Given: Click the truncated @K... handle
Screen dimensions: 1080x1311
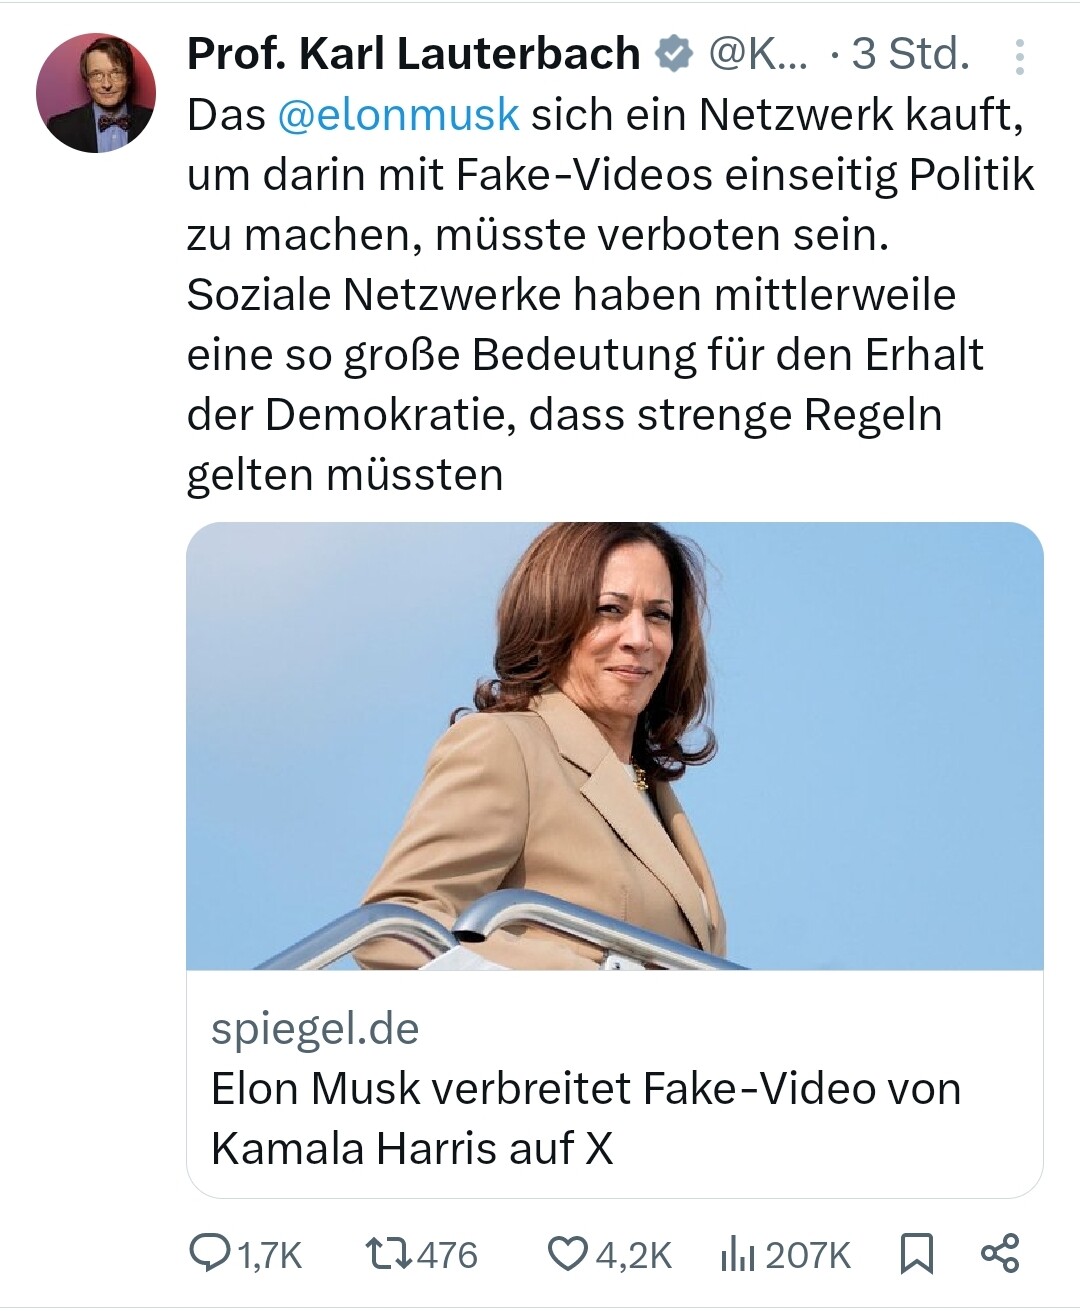Looking at the screenshot, I should 748,54.
